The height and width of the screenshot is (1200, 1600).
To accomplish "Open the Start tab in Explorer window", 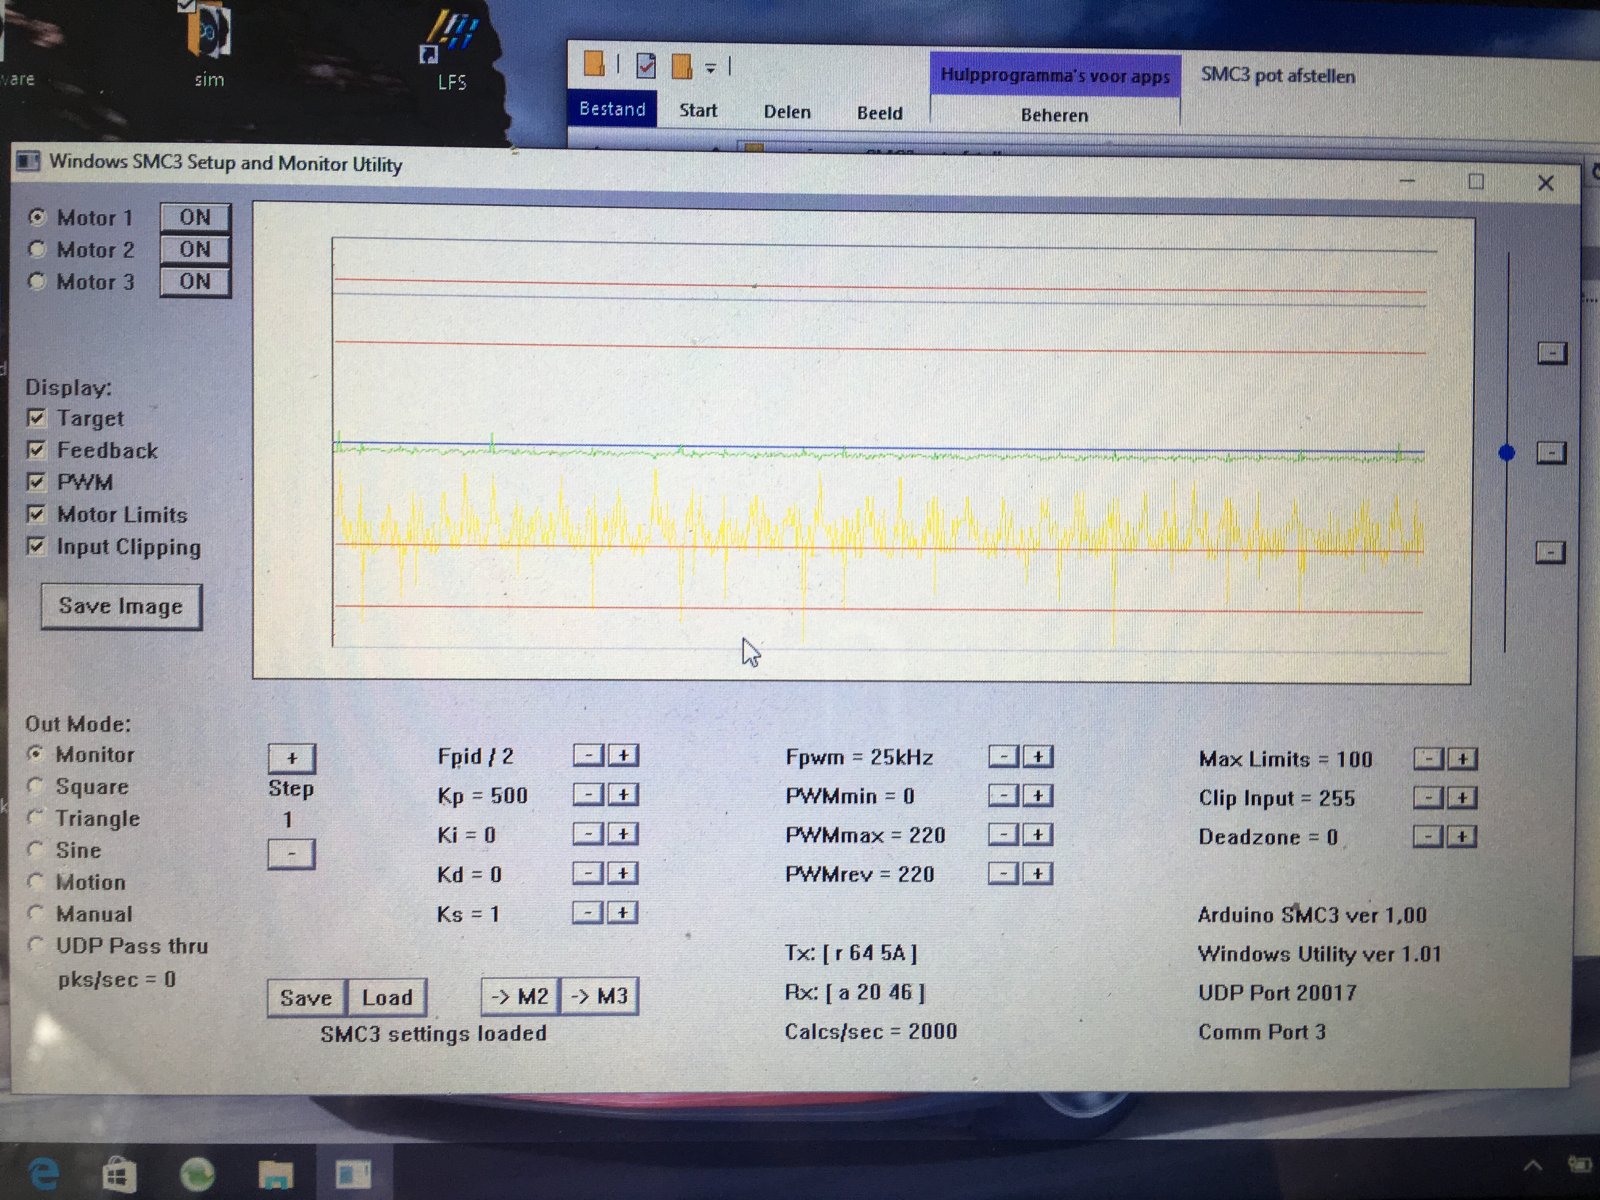I will tap(698, 110).
